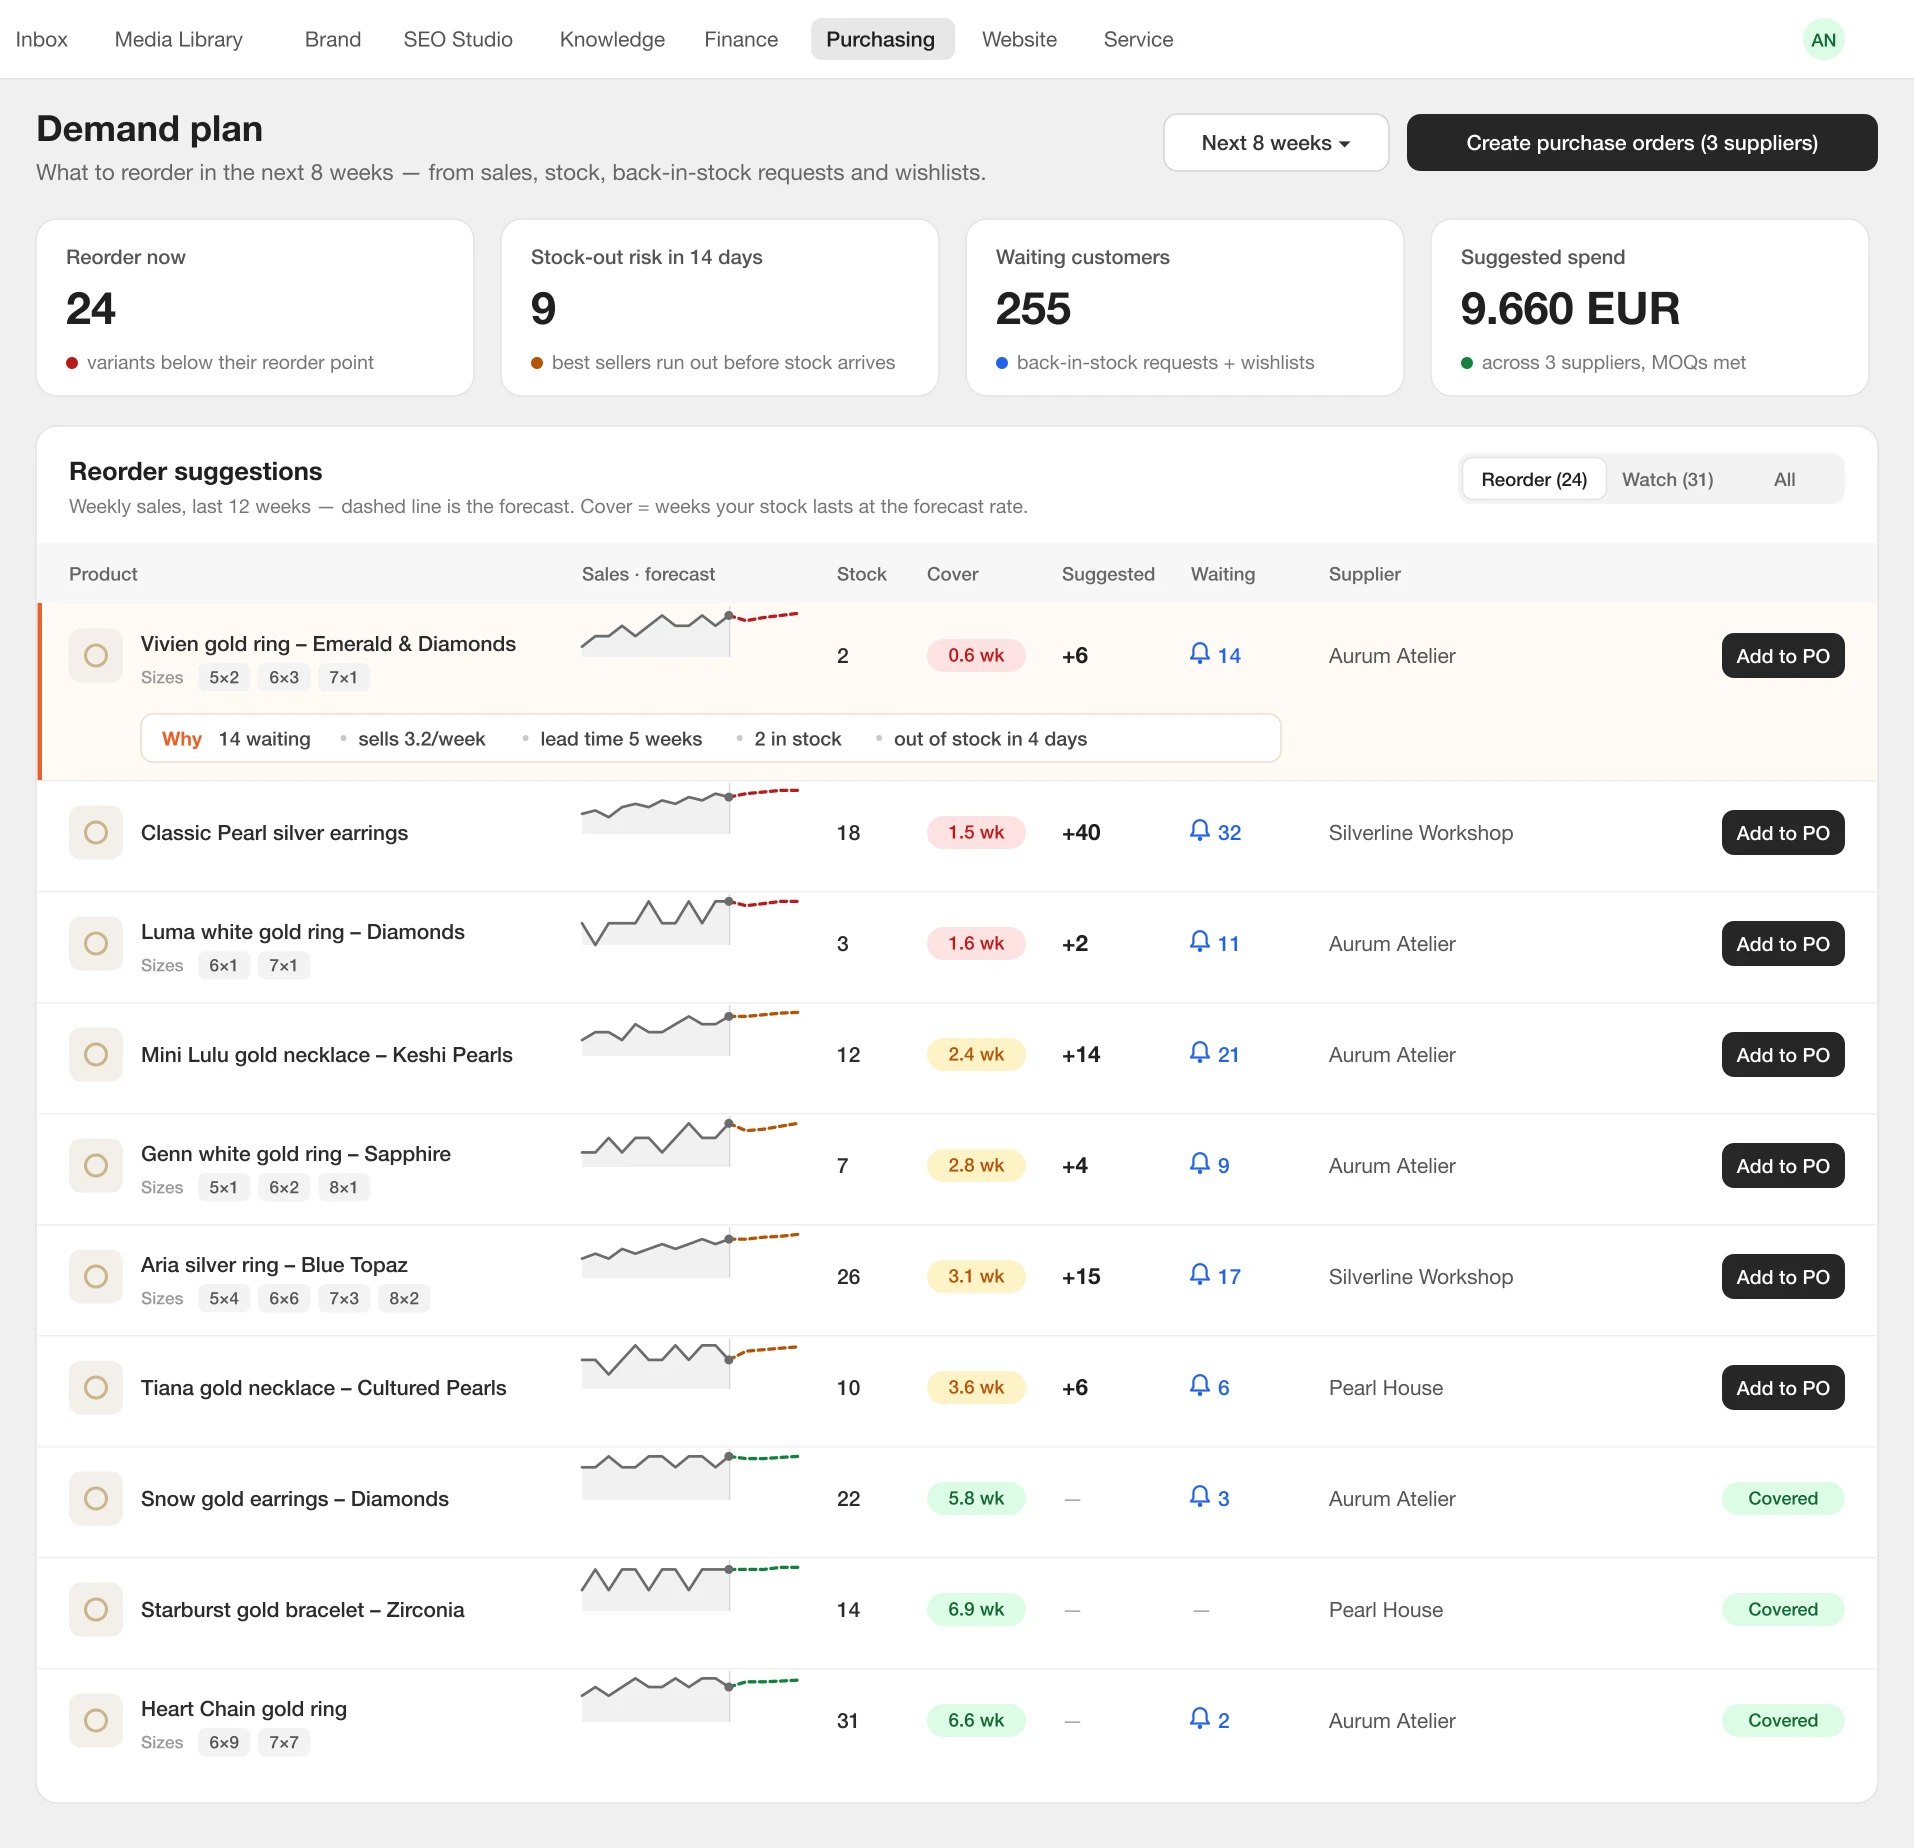Click the Vivien gold ring sales sparkline
This screenshot has height=1848, width=1914.
click(x=690, y=633)
